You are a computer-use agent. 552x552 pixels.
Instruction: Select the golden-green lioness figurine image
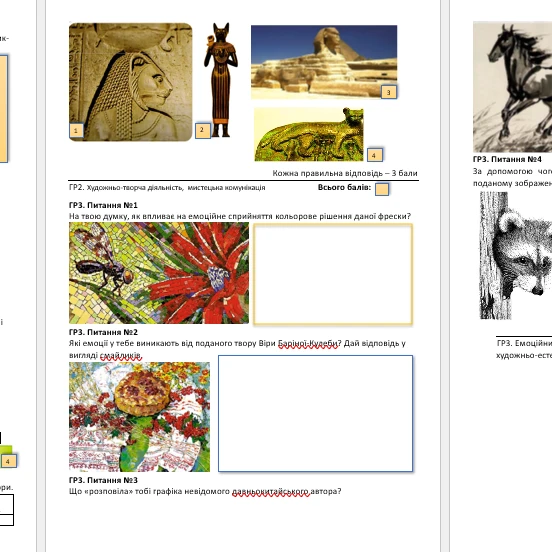point(309,134)
